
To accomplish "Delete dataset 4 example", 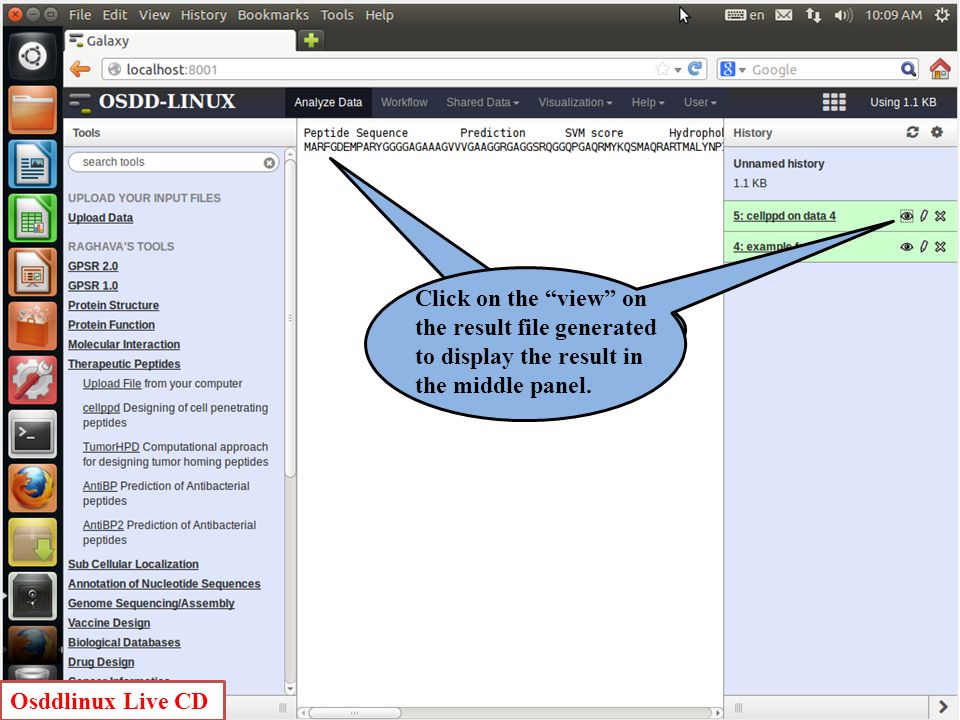I will point(940,246).
